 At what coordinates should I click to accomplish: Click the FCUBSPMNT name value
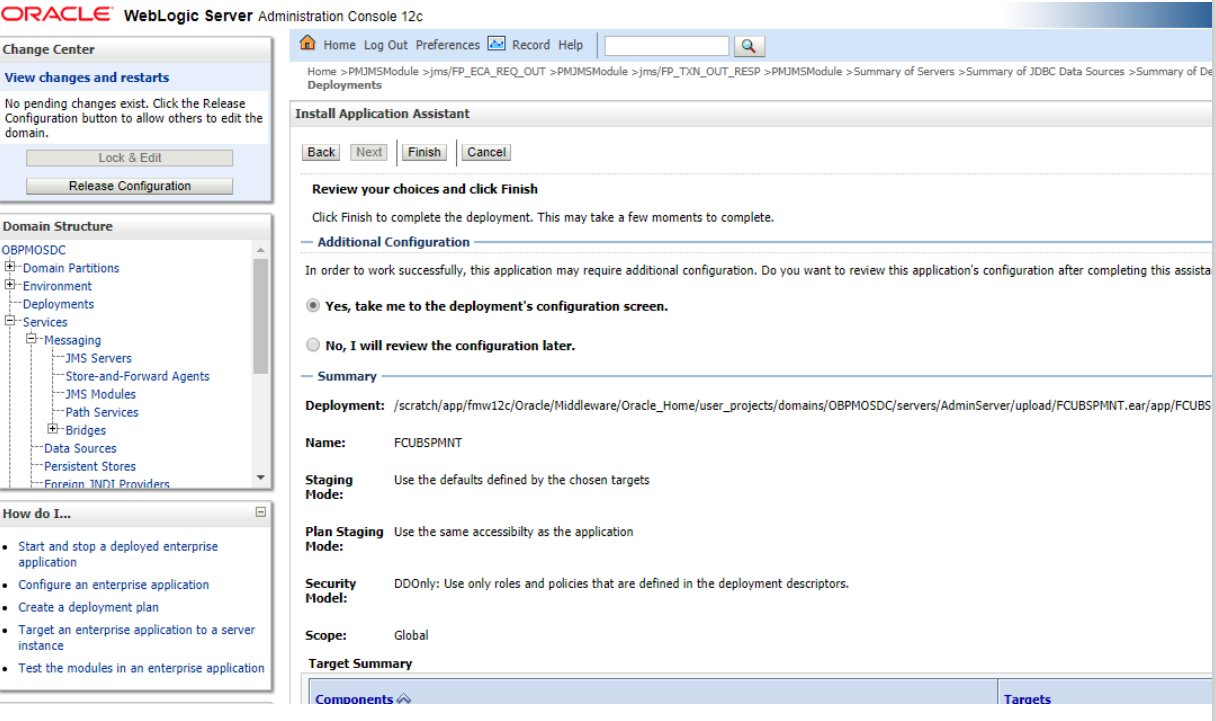click(x=428, y=442)
